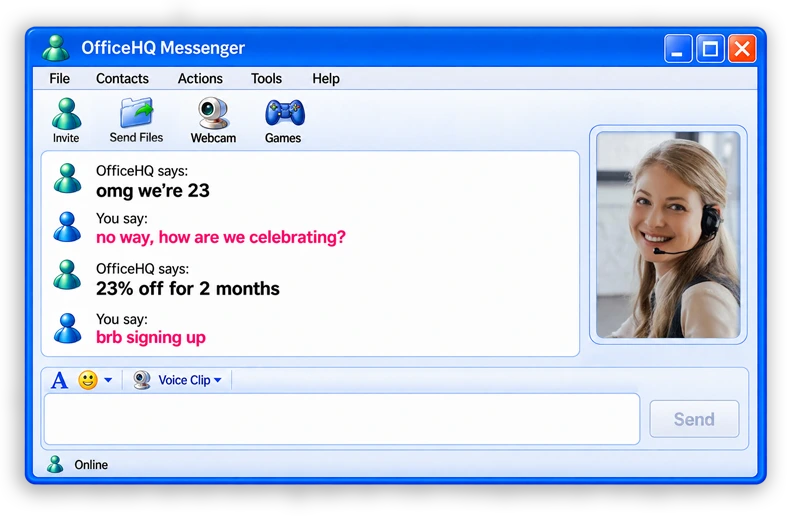The image size is (805, 520).
Task: Close the Messenger window
Action: [742, 49]
